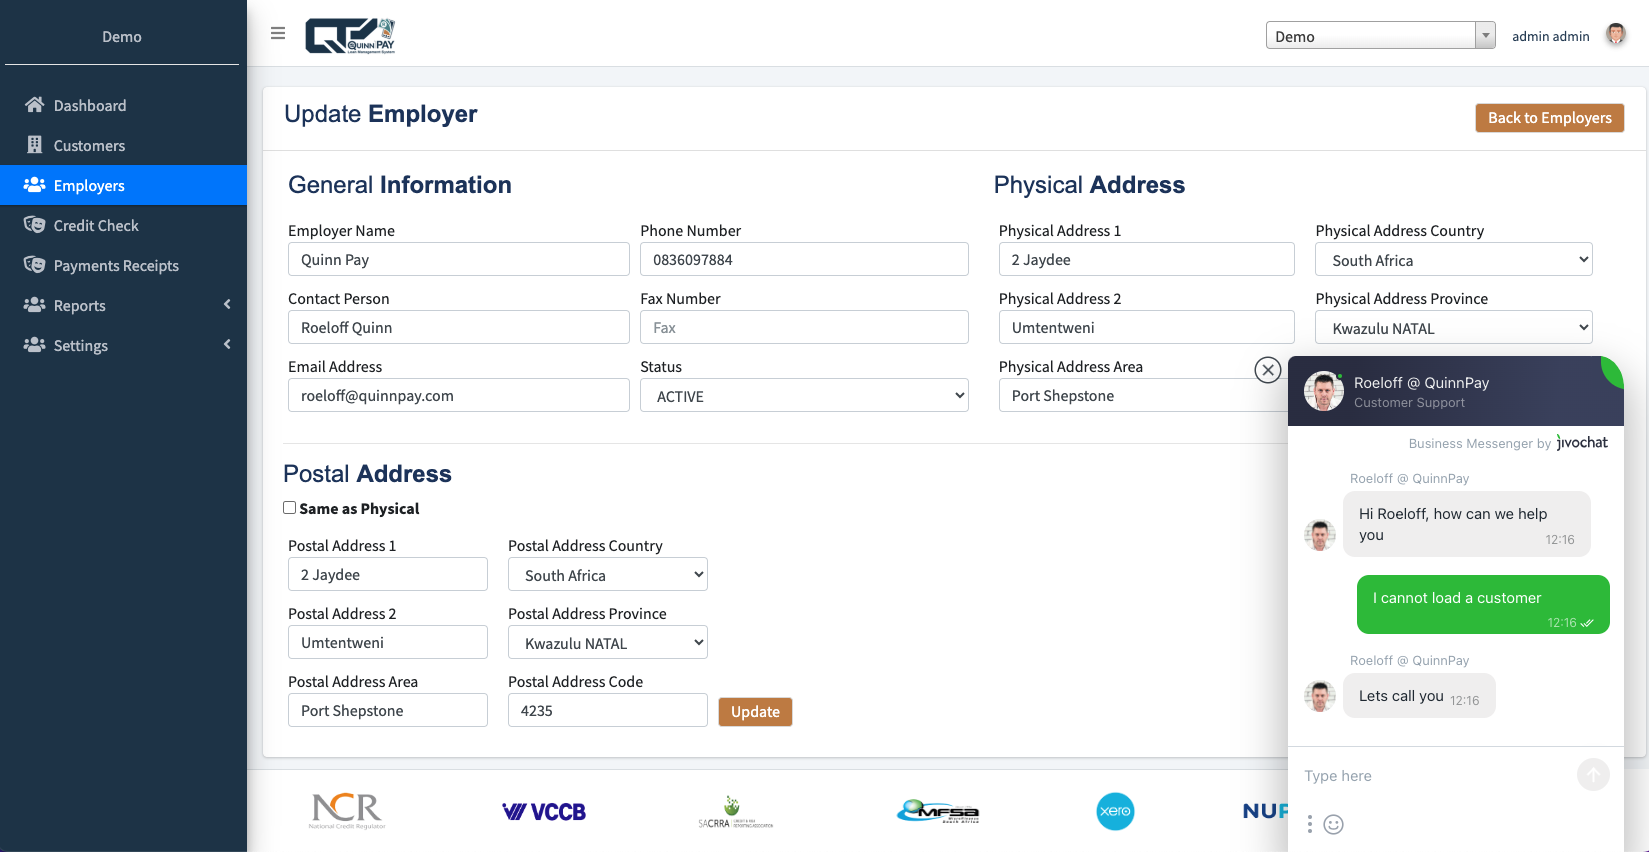This screenshot has width=1649, height=852.
Task: Focus the Phone Number field
Action: [x=804, y=259]
